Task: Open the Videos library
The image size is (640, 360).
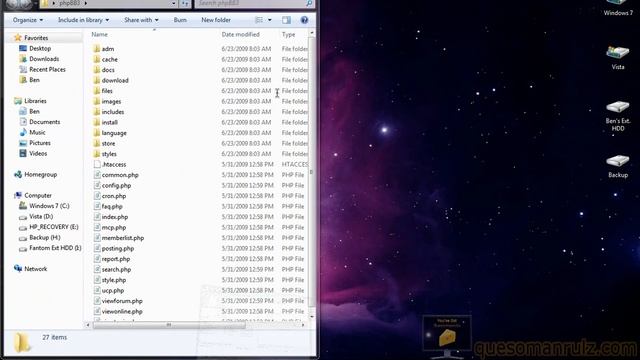Action: click(38, 154)
